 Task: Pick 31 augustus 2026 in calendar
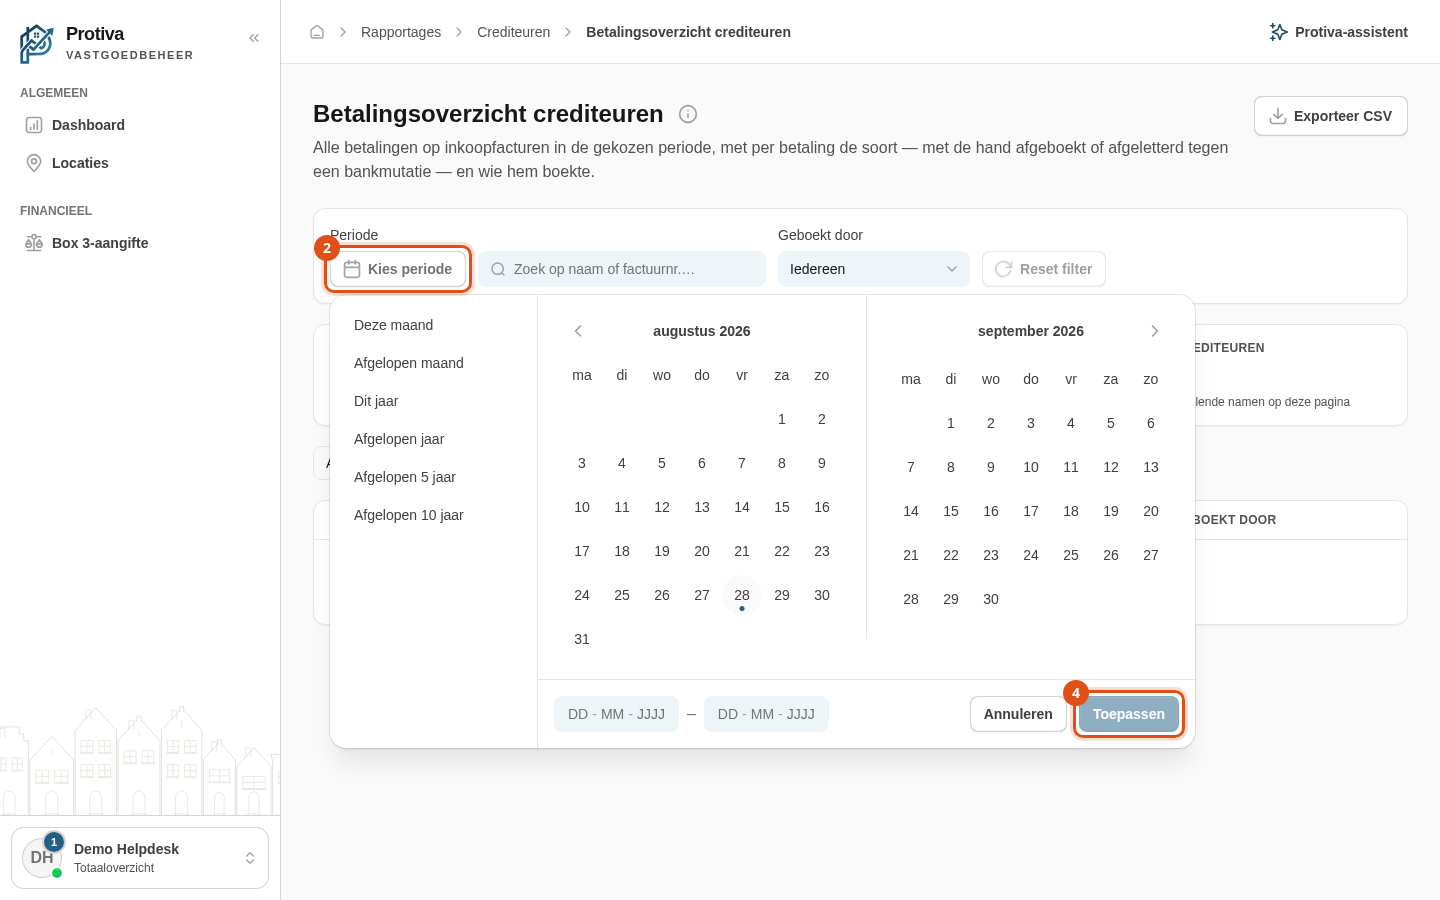click(582, 639)
